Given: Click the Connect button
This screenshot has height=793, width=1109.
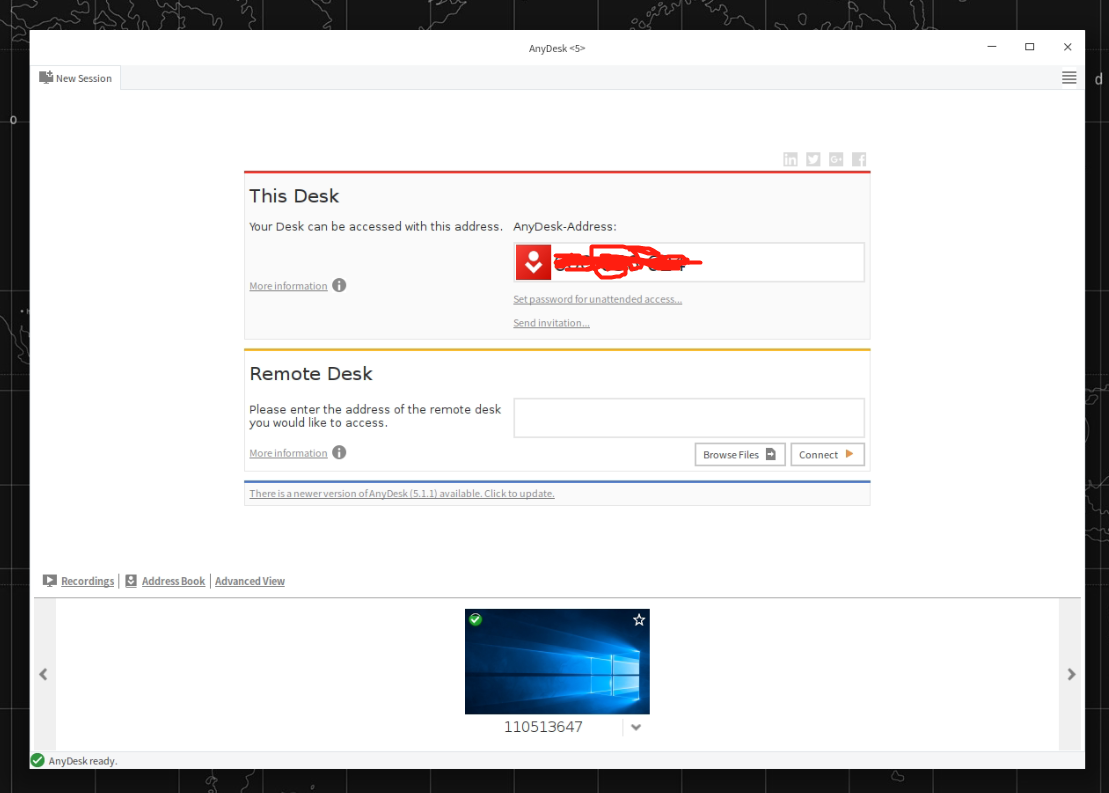Looking at the screenshot, I should tap(828, 454).
